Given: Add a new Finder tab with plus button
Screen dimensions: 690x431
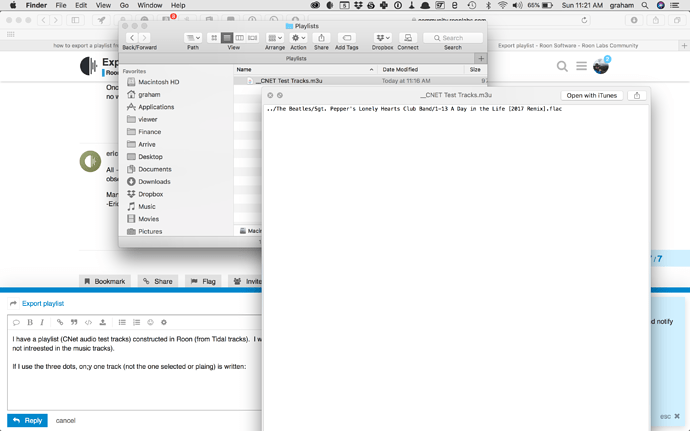Looking at the screenshot, I should [x=481, y=58].
